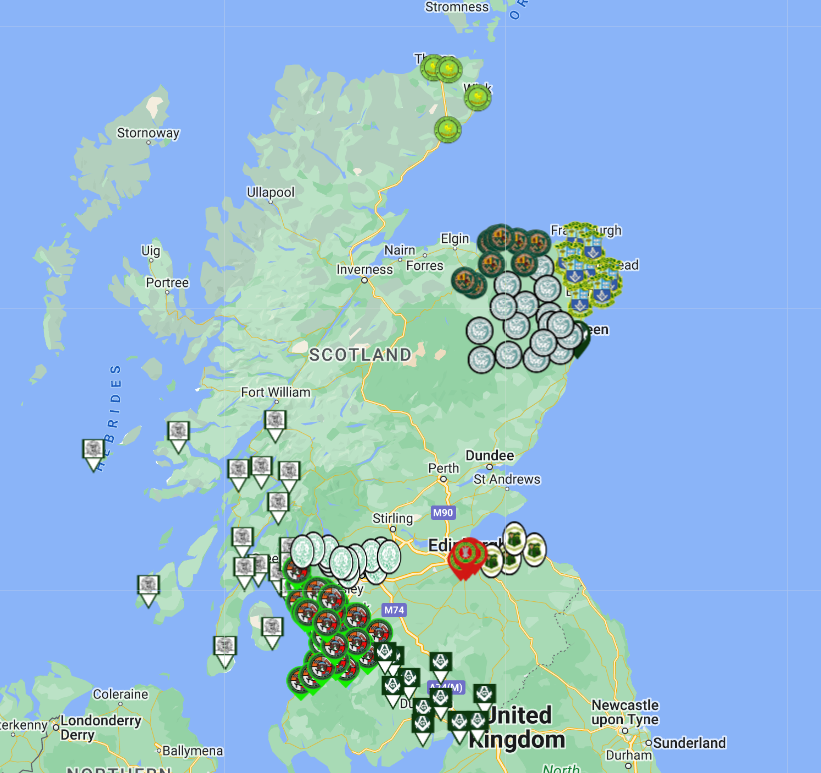Select the Stromness label in Orkney

coord(457,7)
